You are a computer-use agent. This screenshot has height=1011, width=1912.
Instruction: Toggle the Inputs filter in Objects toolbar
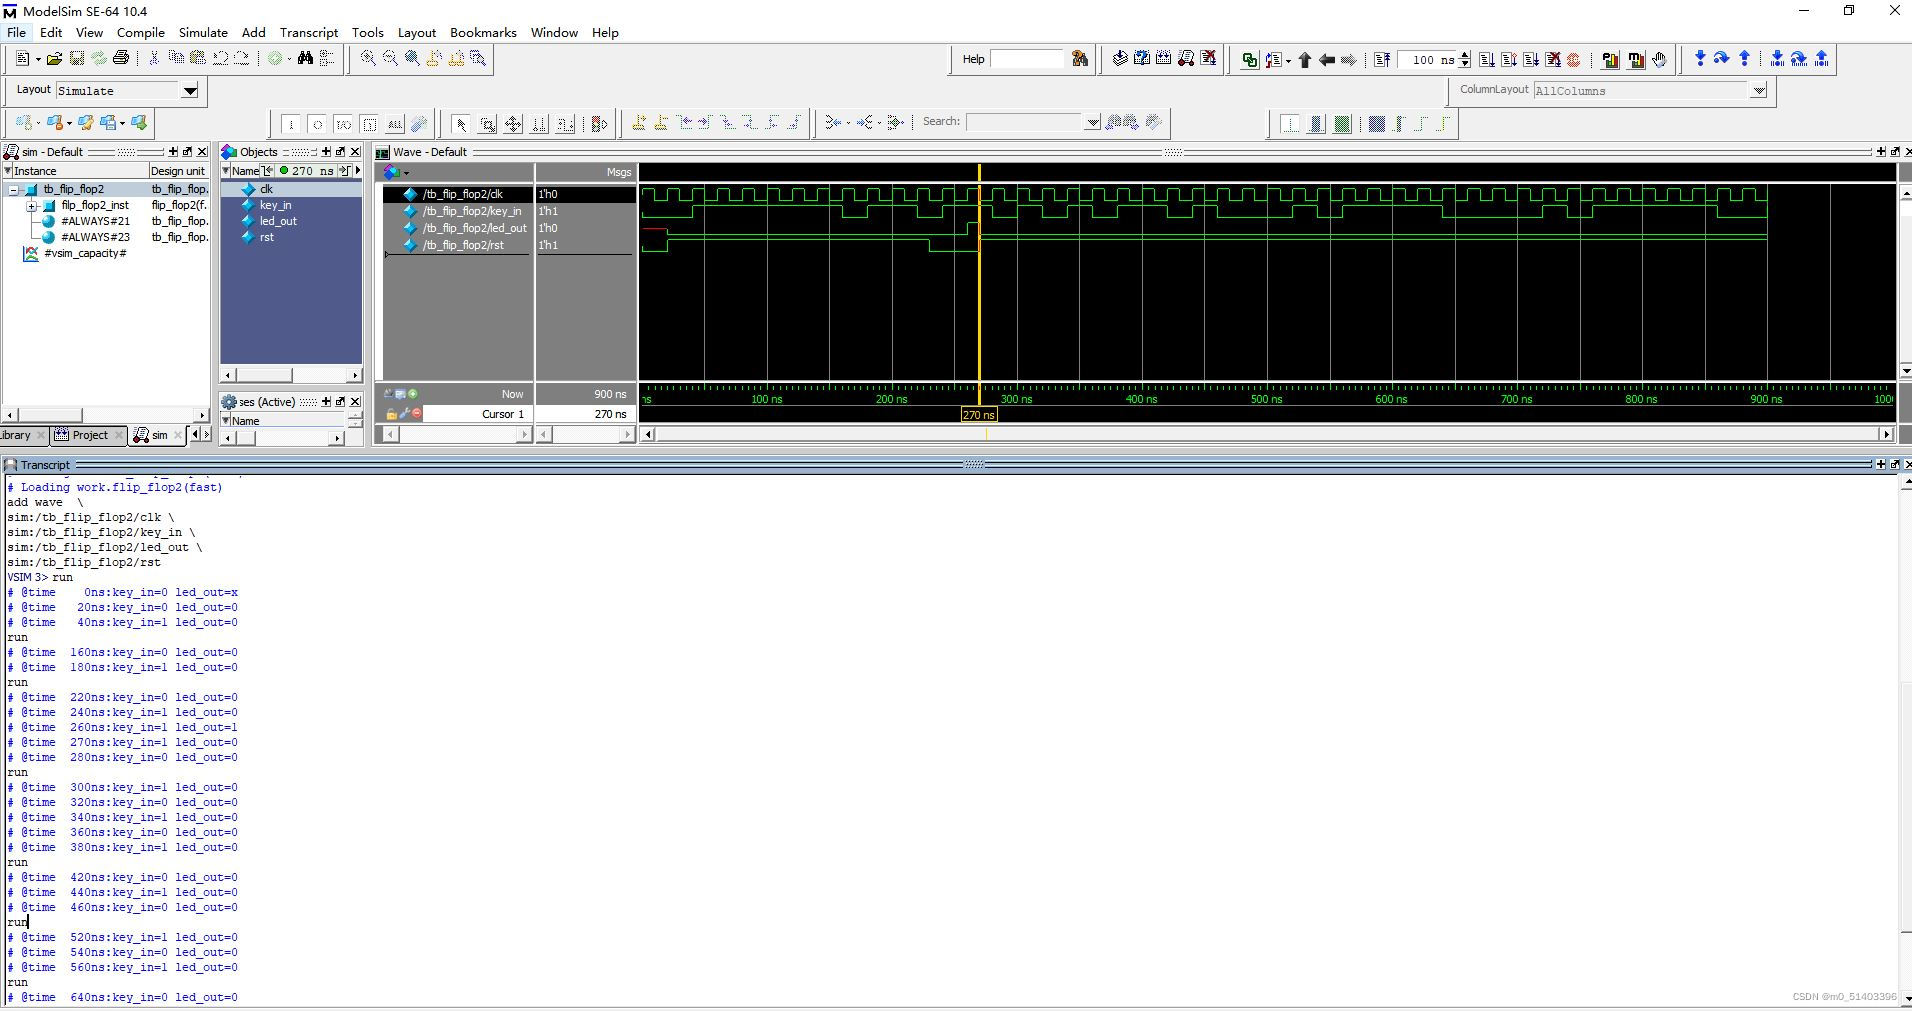point(291,124)
